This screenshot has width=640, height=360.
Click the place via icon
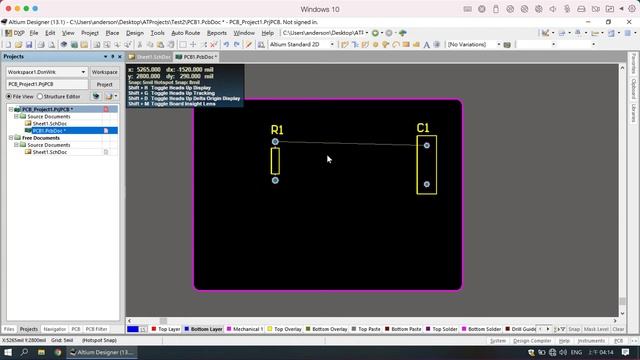point(386,44)
